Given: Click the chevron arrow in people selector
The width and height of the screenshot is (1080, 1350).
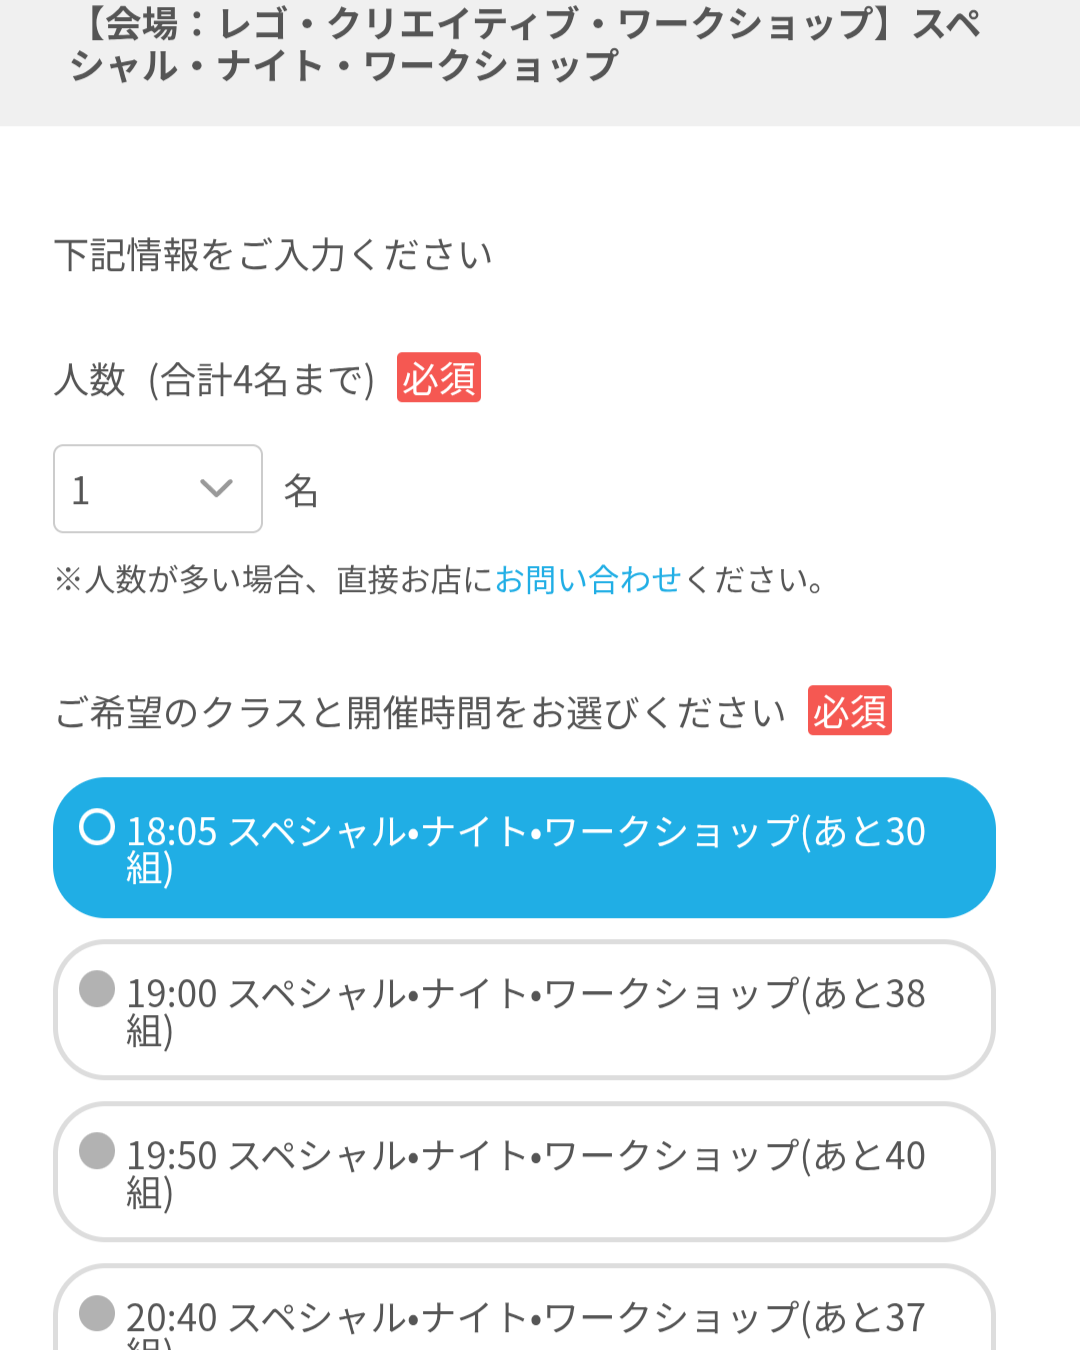Looking at the screenshot, I should coord(216,488).
